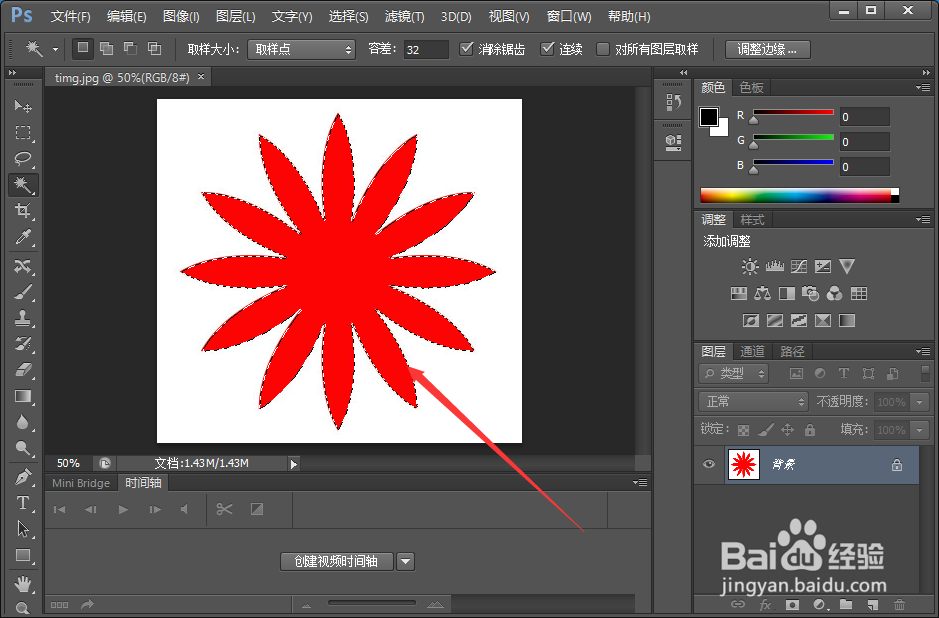939x618 pixels.
Task: Enable sample all layers (对所有图层取样)
Action: click(603, 49)
